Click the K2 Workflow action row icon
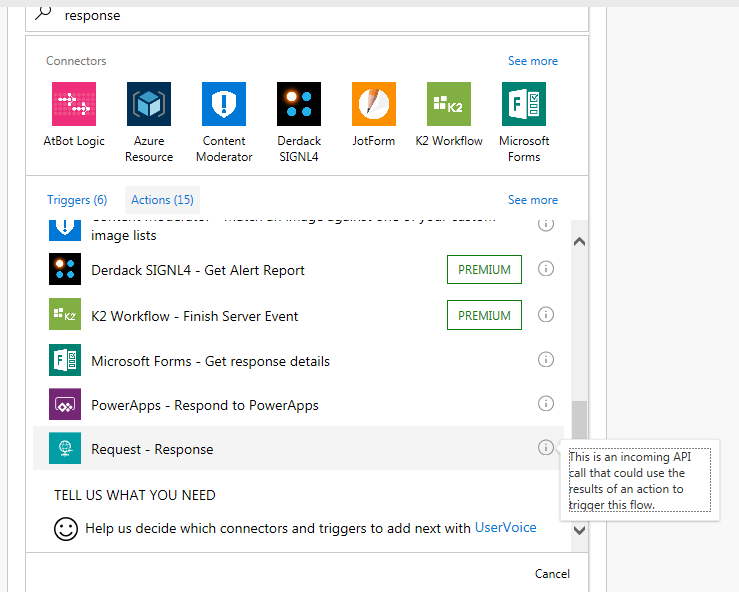This screenshot has width=739, height=601. [65, 314]
